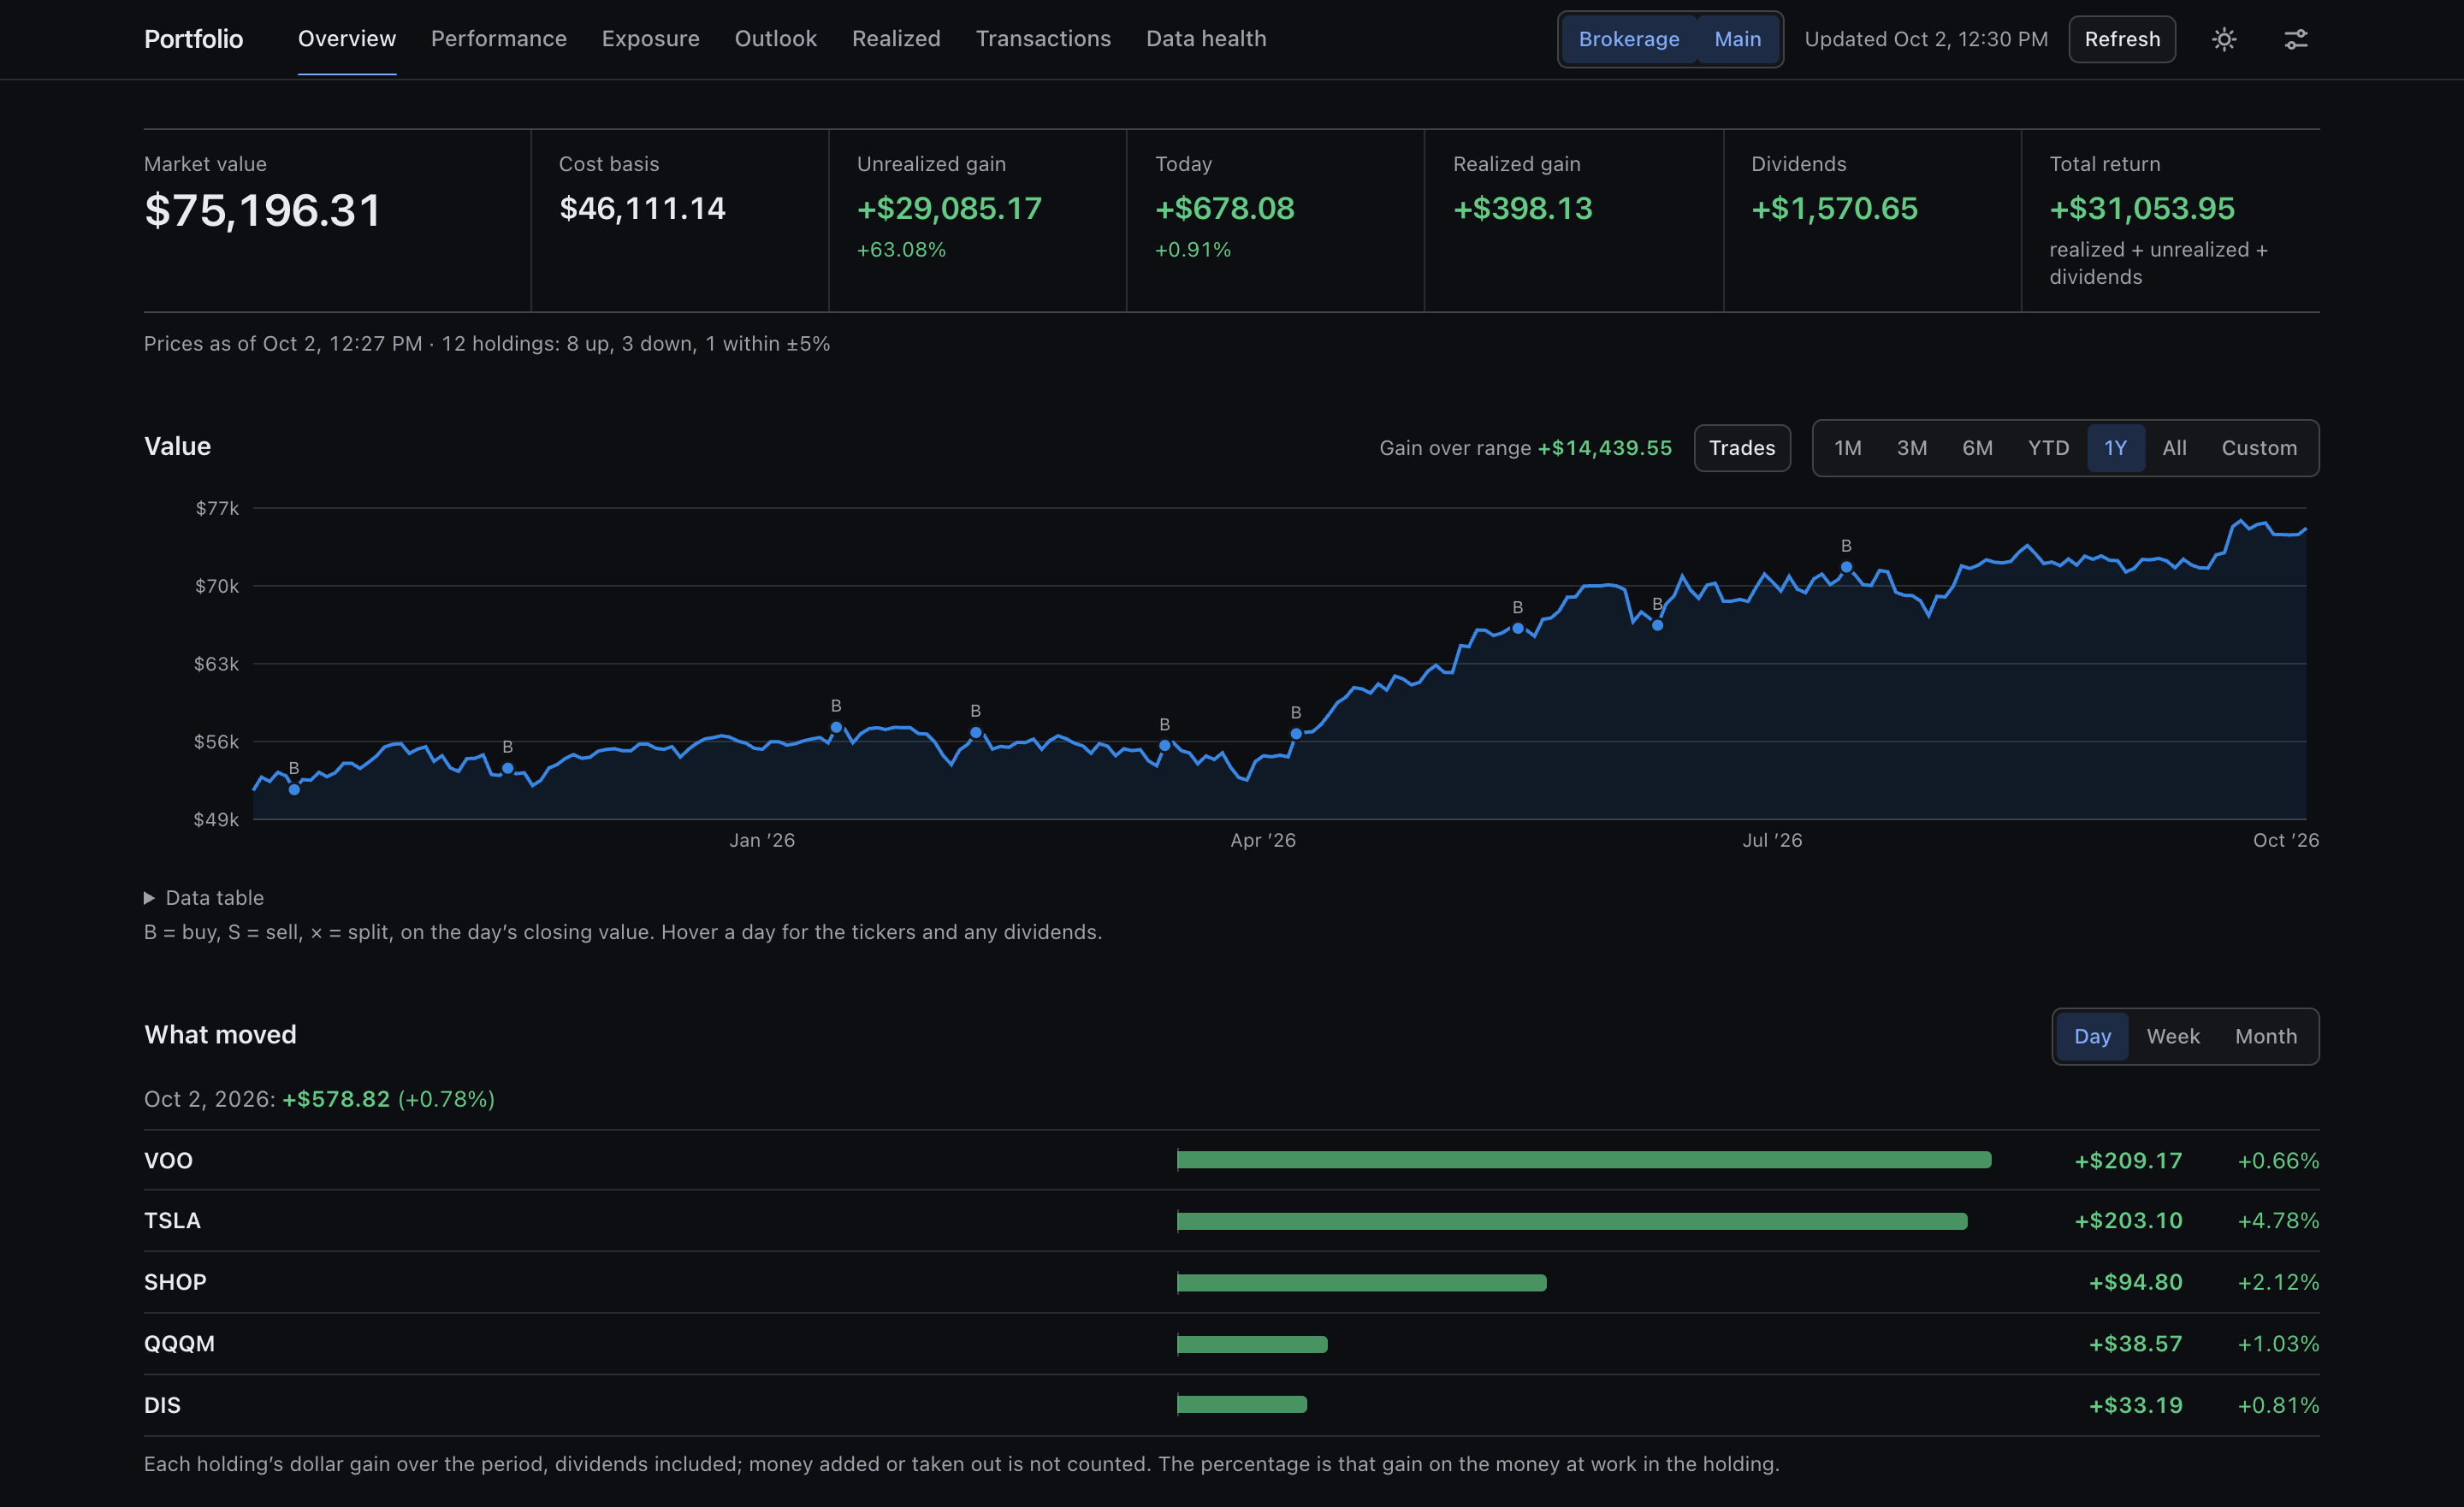
Task: Select the Day period in What moved
Action: [2092, 1036]
